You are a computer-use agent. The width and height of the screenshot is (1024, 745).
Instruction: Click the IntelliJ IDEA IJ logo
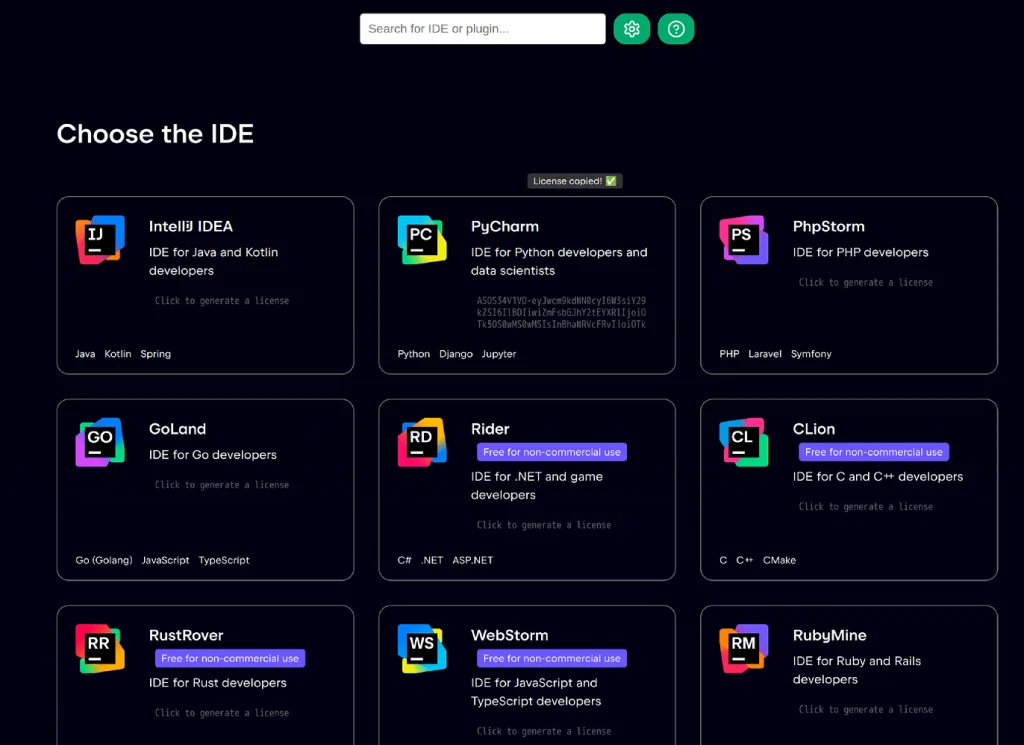point(100,240)
